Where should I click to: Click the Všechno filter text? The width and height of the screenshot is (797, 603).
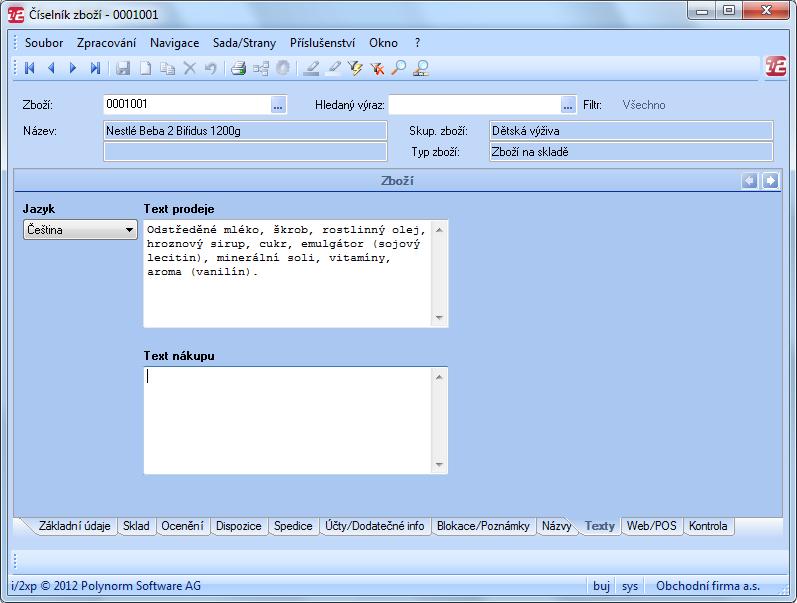(x=643, y=105)
